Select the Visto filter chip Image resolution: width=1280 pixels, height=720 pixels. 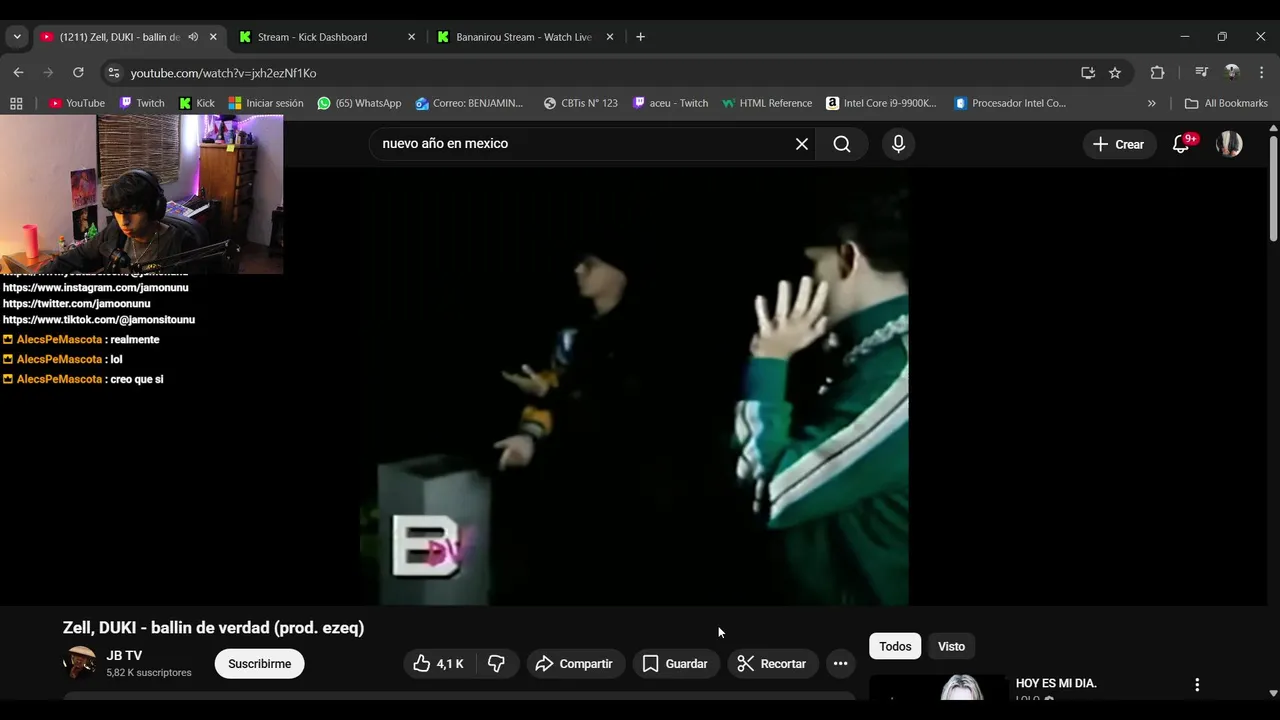click(951, 646)
